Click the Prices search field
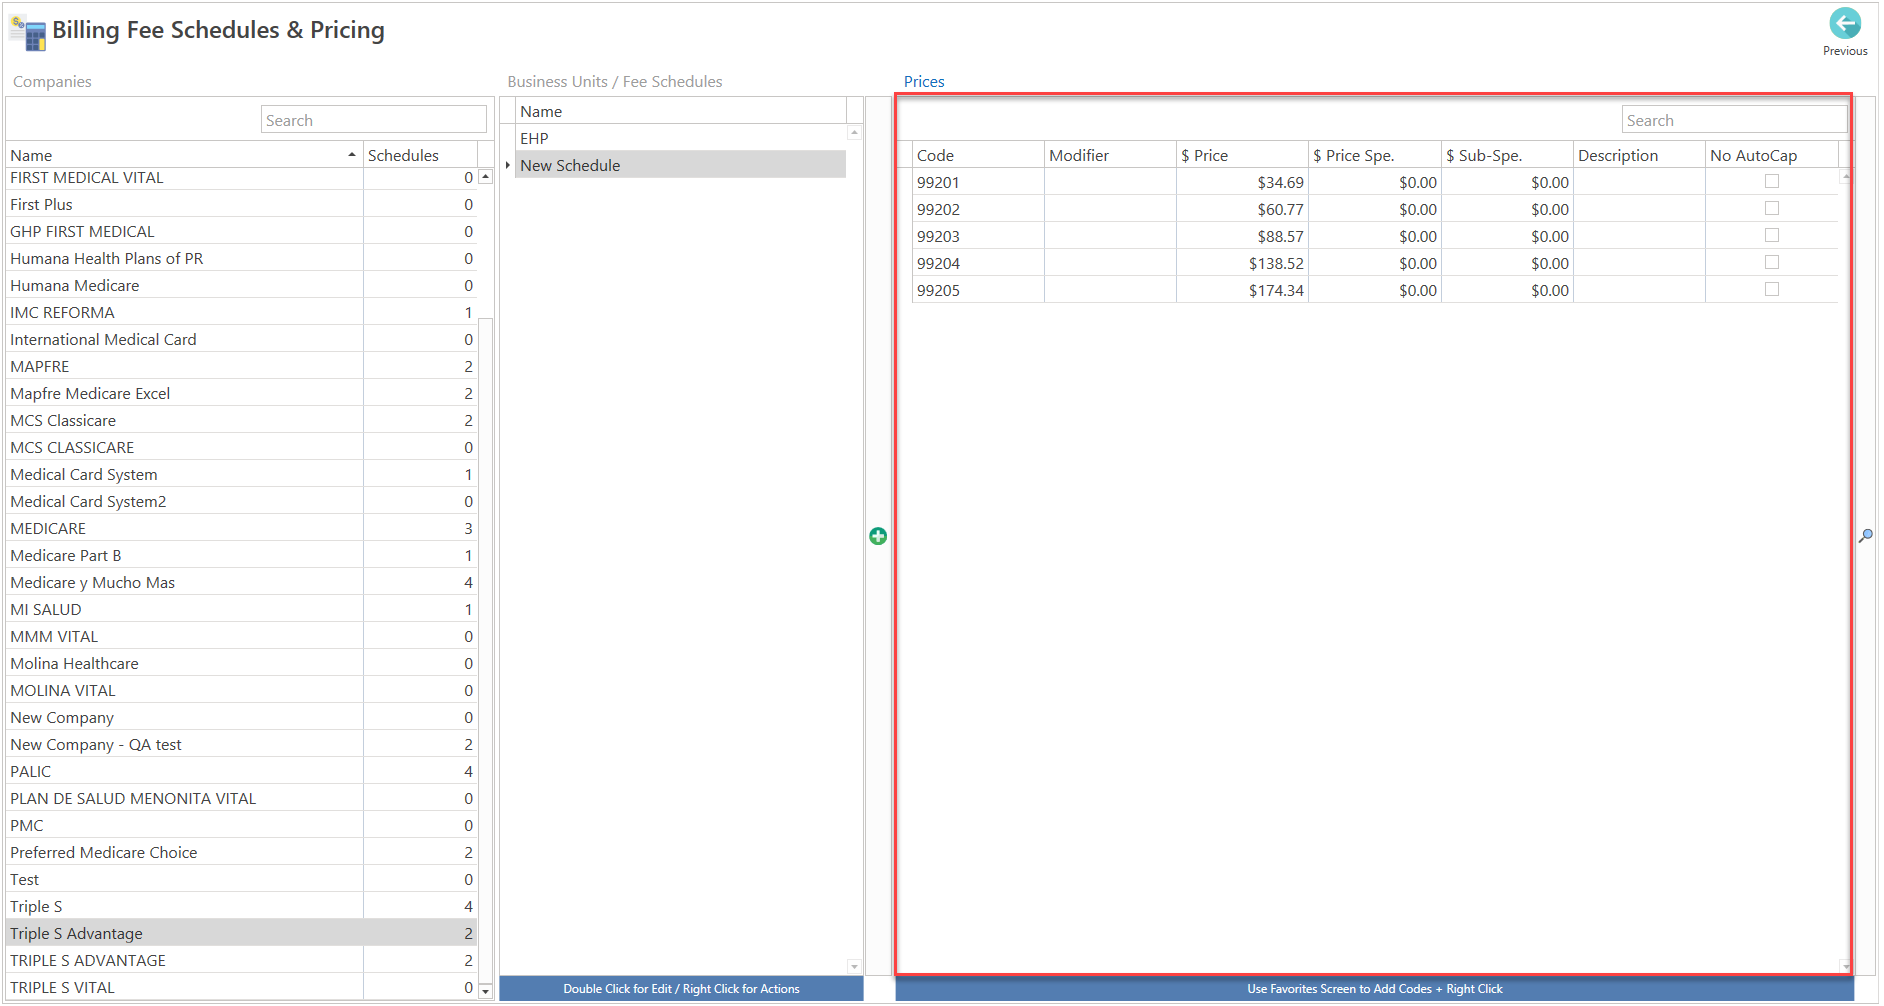Image resolution: width=1884 pixels, height=1006 pixels. [1734, 120]
